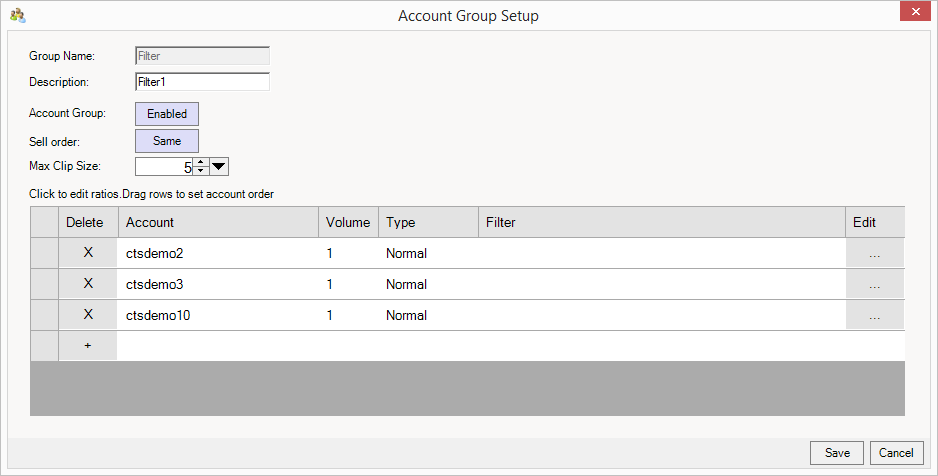Screen dimensions: 938x476
Task: Click the Volume column header
Action: 347,222
